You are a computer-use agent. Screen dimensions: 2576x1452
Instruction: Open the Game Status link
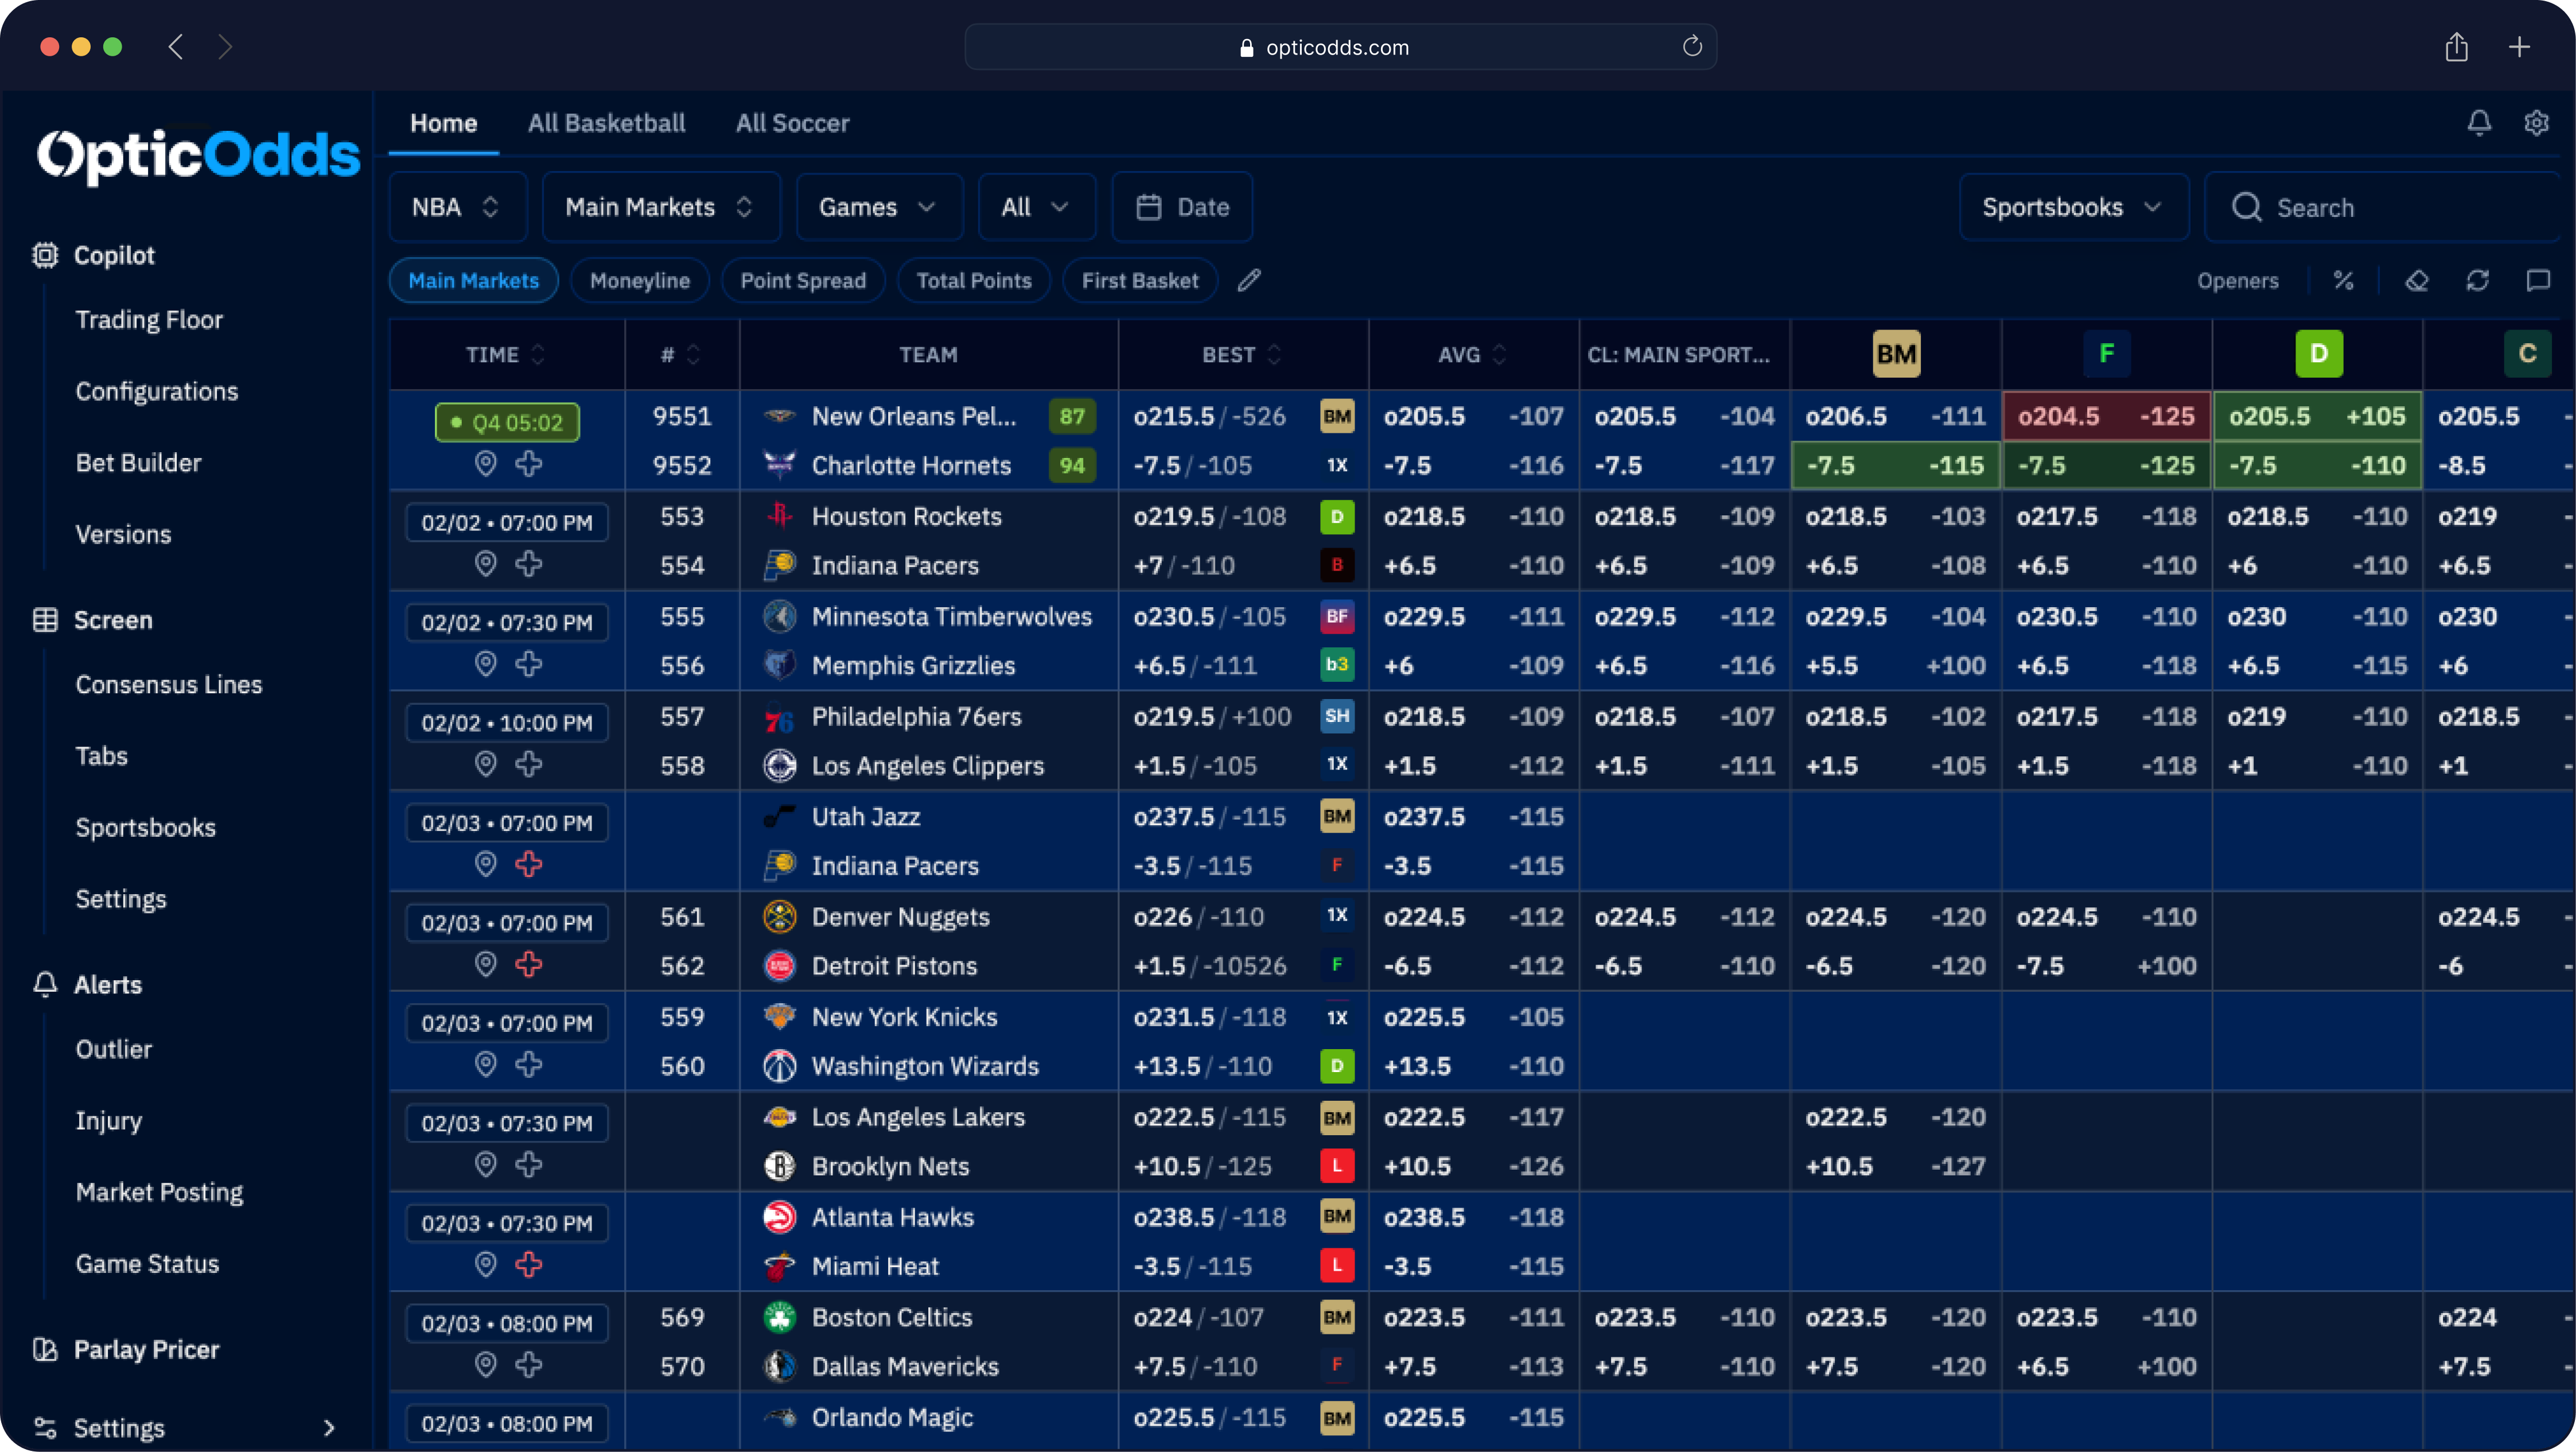pyautogui.click(x=148, y=1264)
